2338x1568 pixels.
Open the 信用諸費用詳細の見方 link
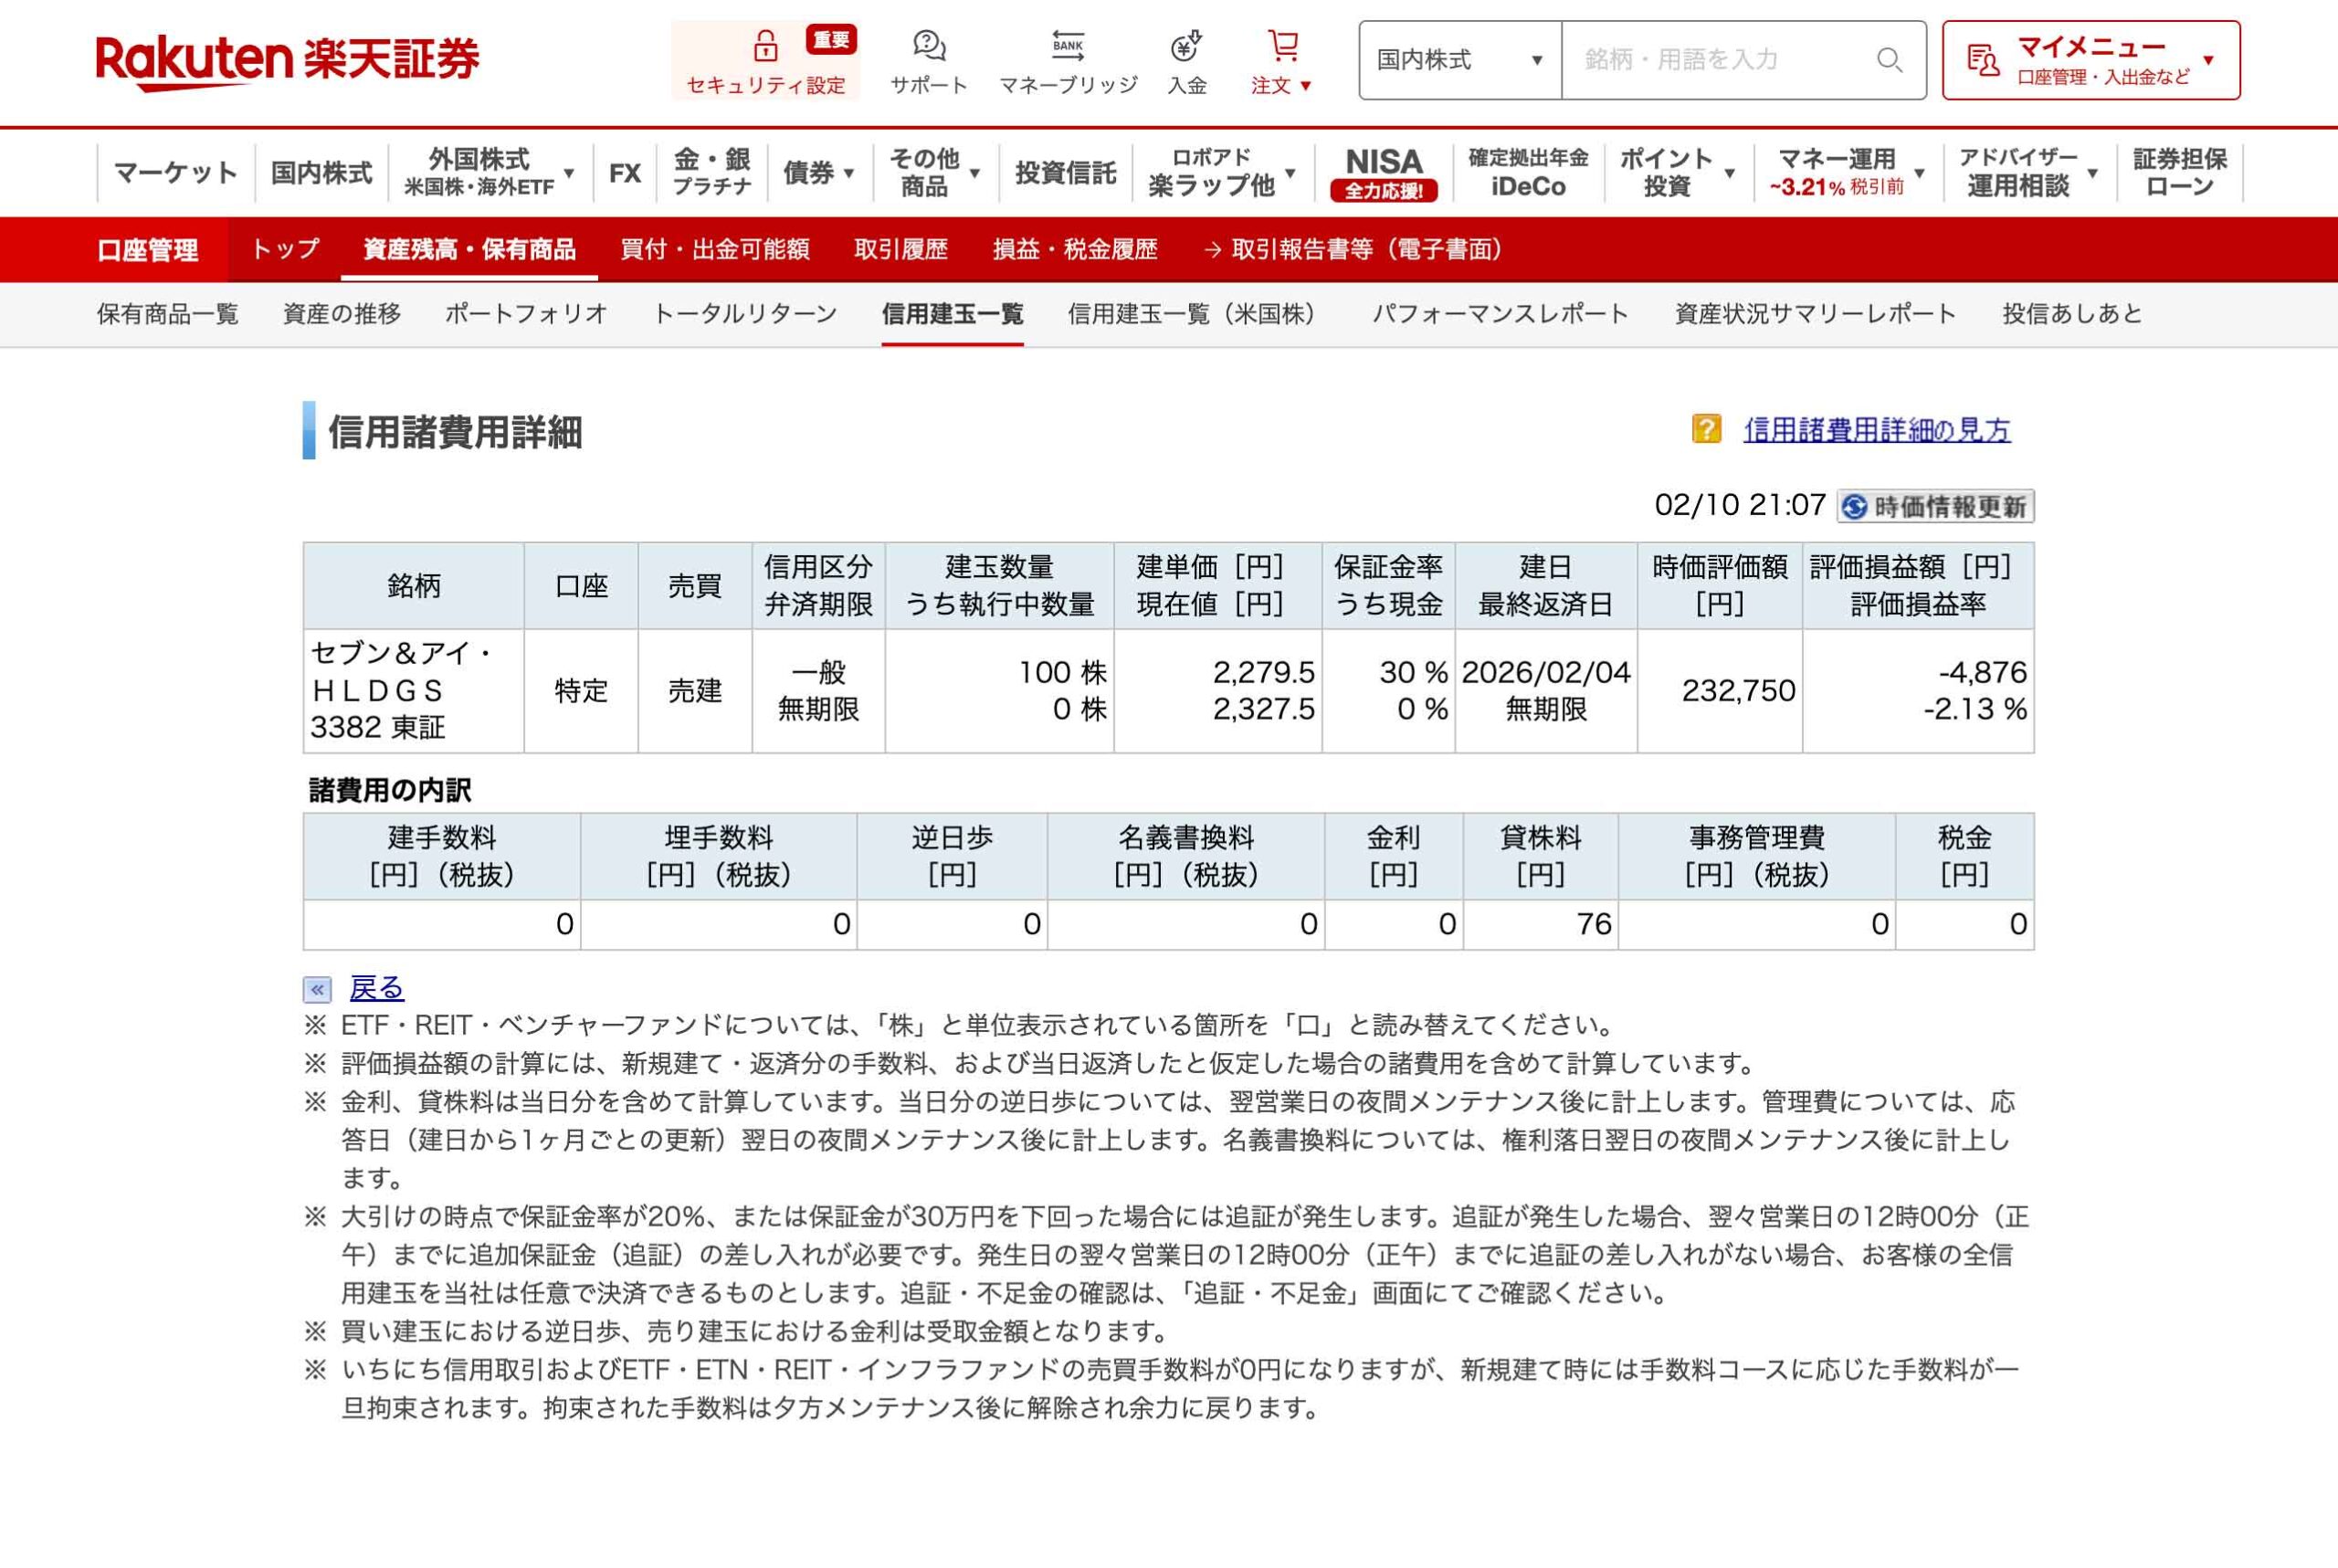[1876, 430]
